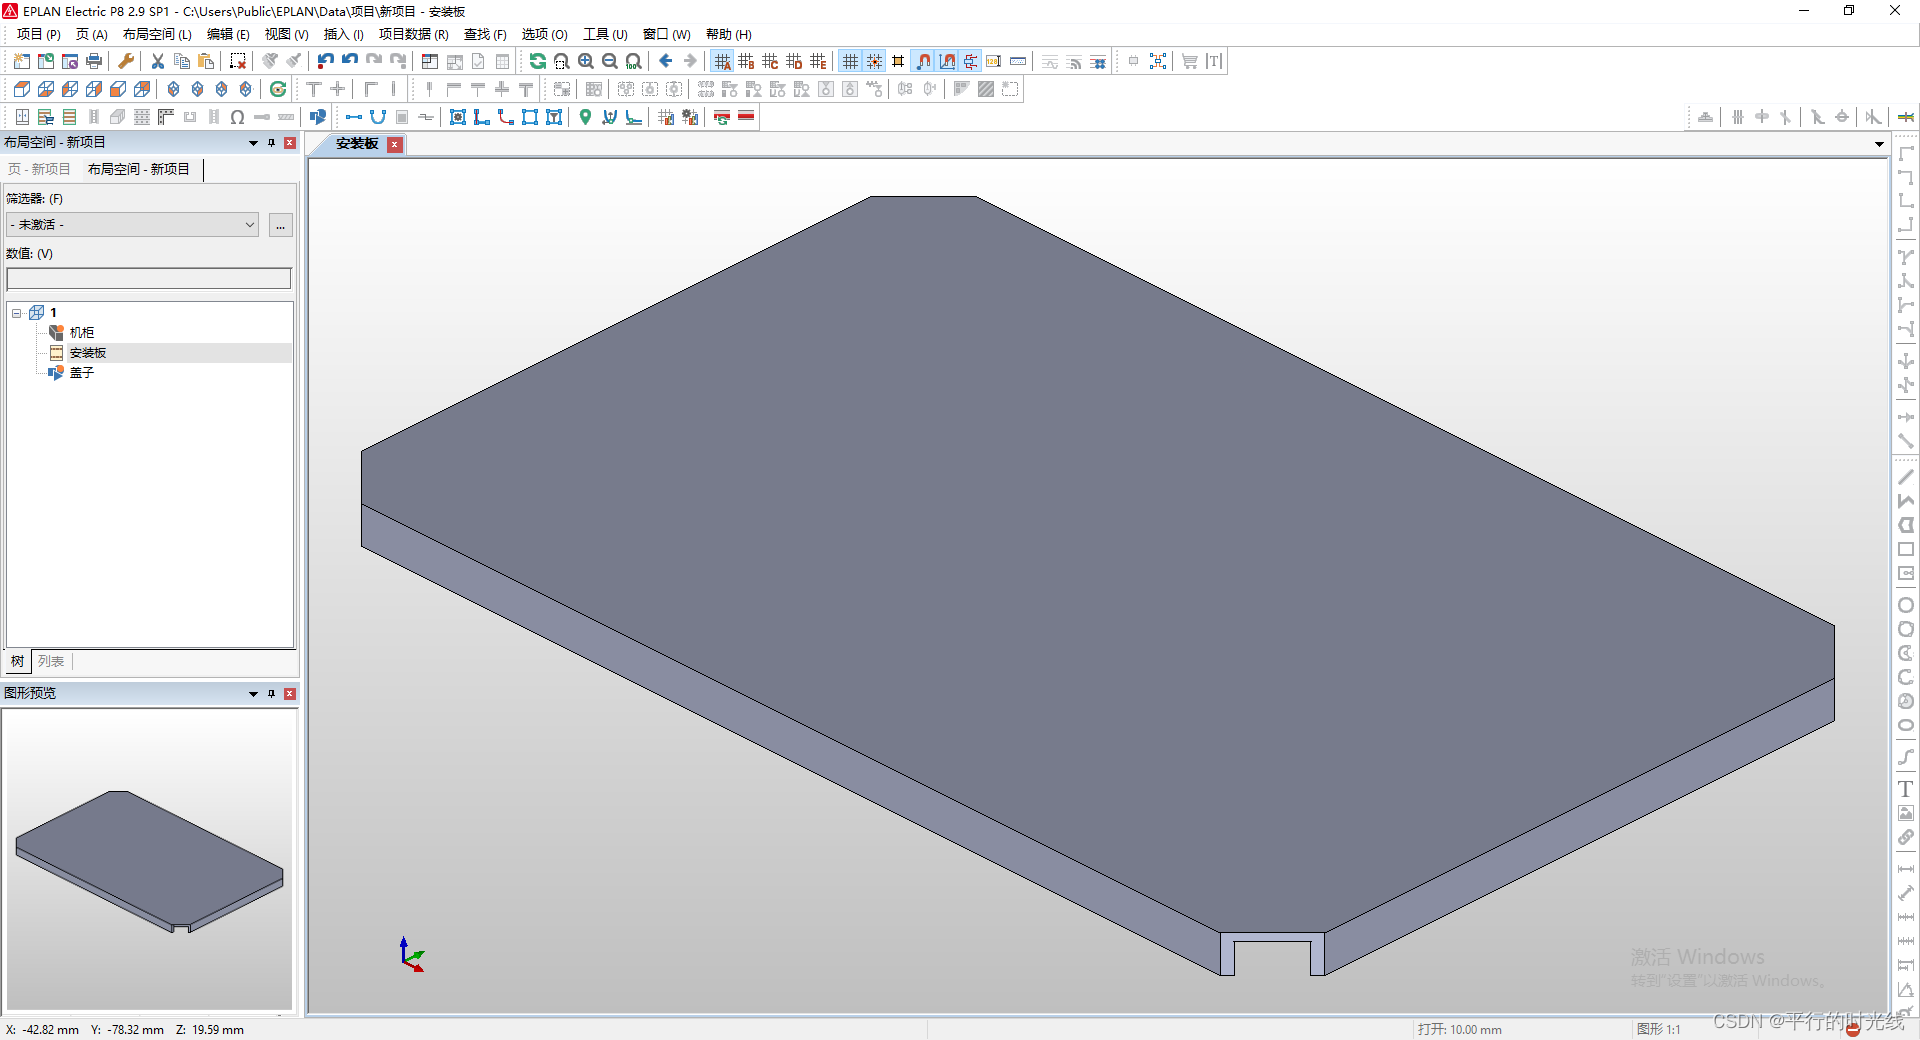This screenshot has height=1040, width=1920.
Task: Switch to the 列表 tab at panel bottom
Action: click(51, 661)
